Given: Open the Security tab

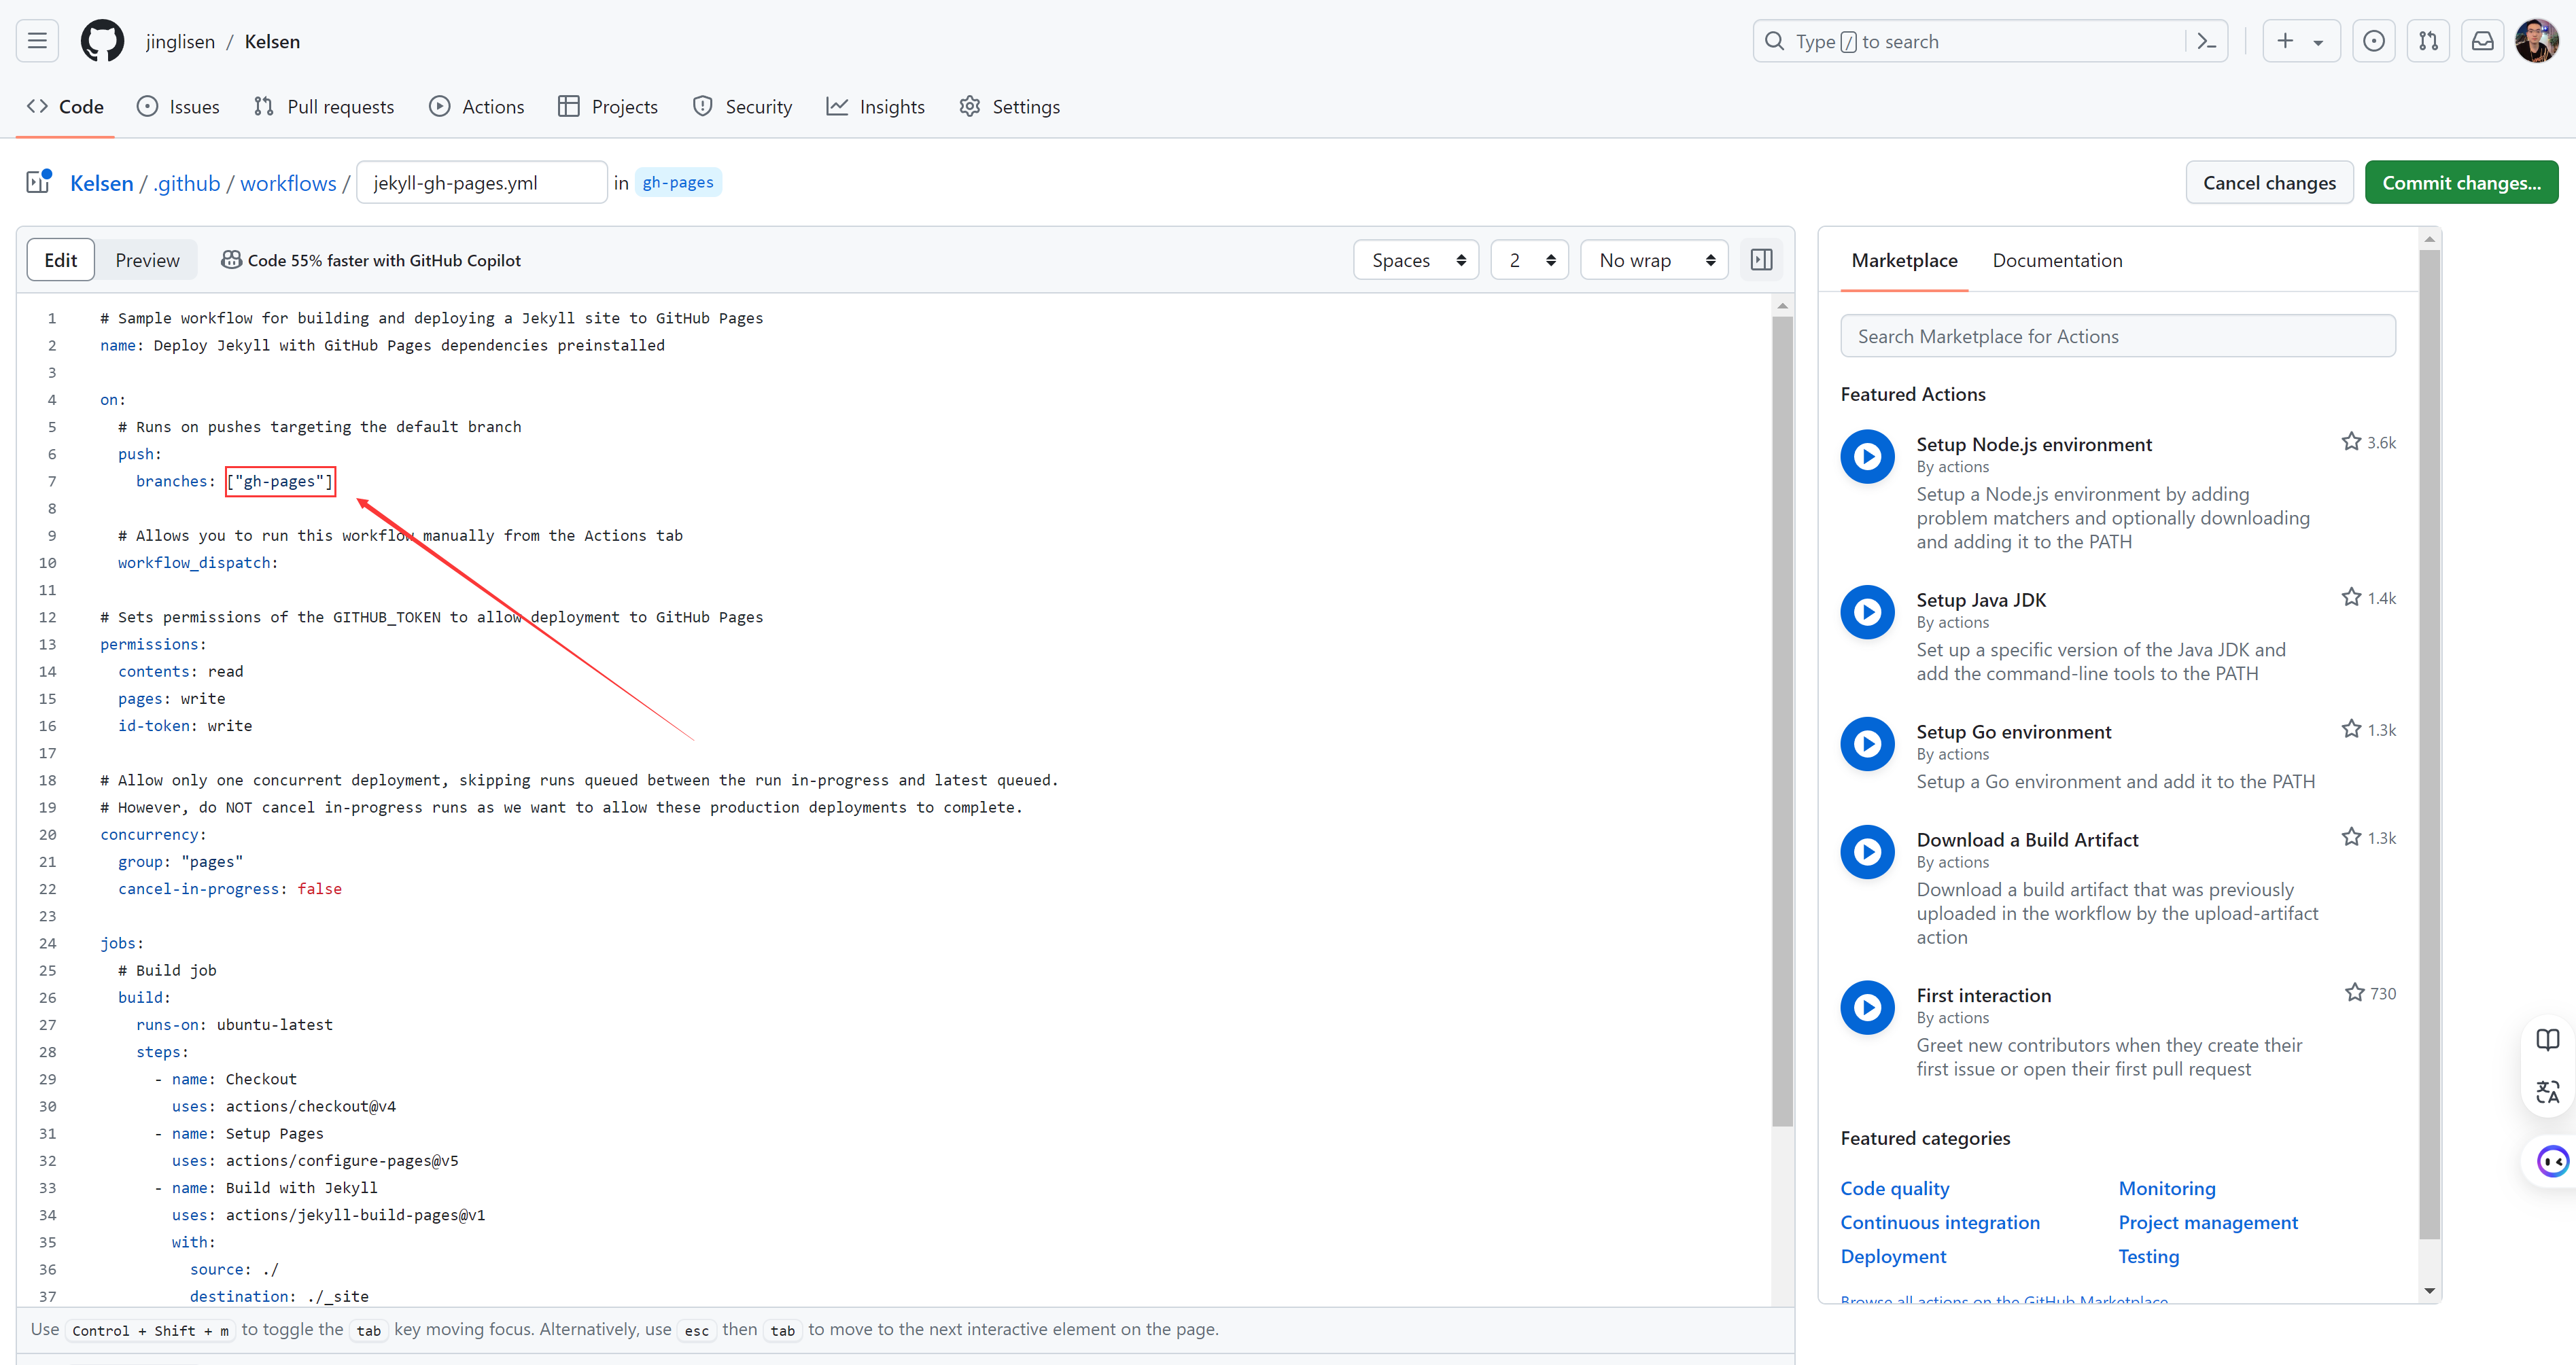Looking at the screenshot, I should tap(742, 106).
